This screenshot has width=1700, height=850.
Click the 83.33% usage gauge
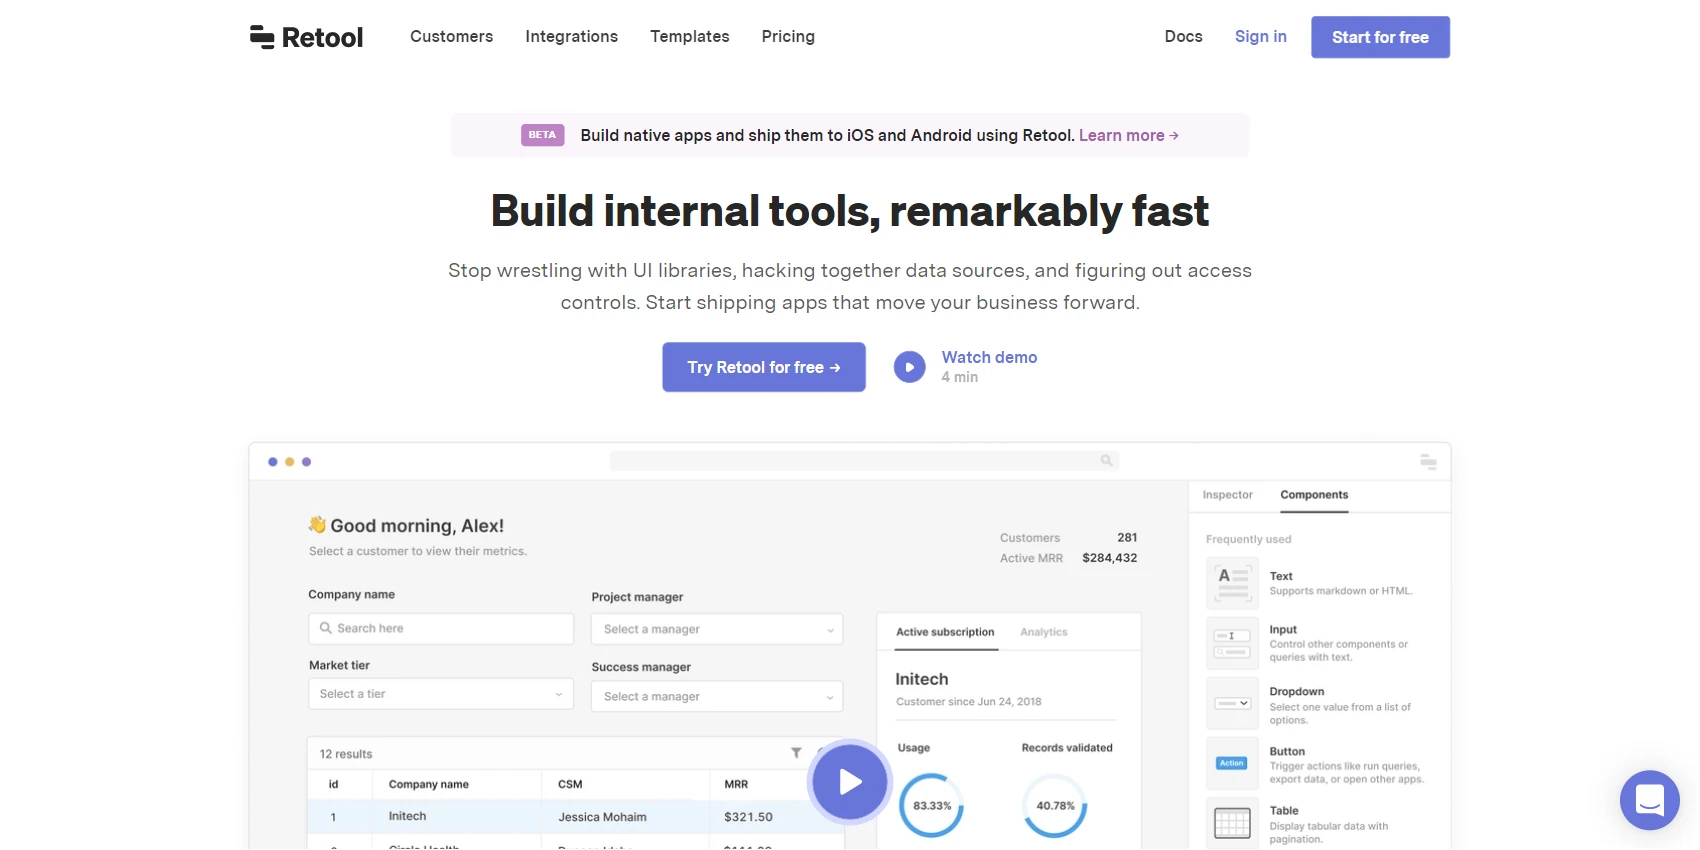(x=932, y=805)
